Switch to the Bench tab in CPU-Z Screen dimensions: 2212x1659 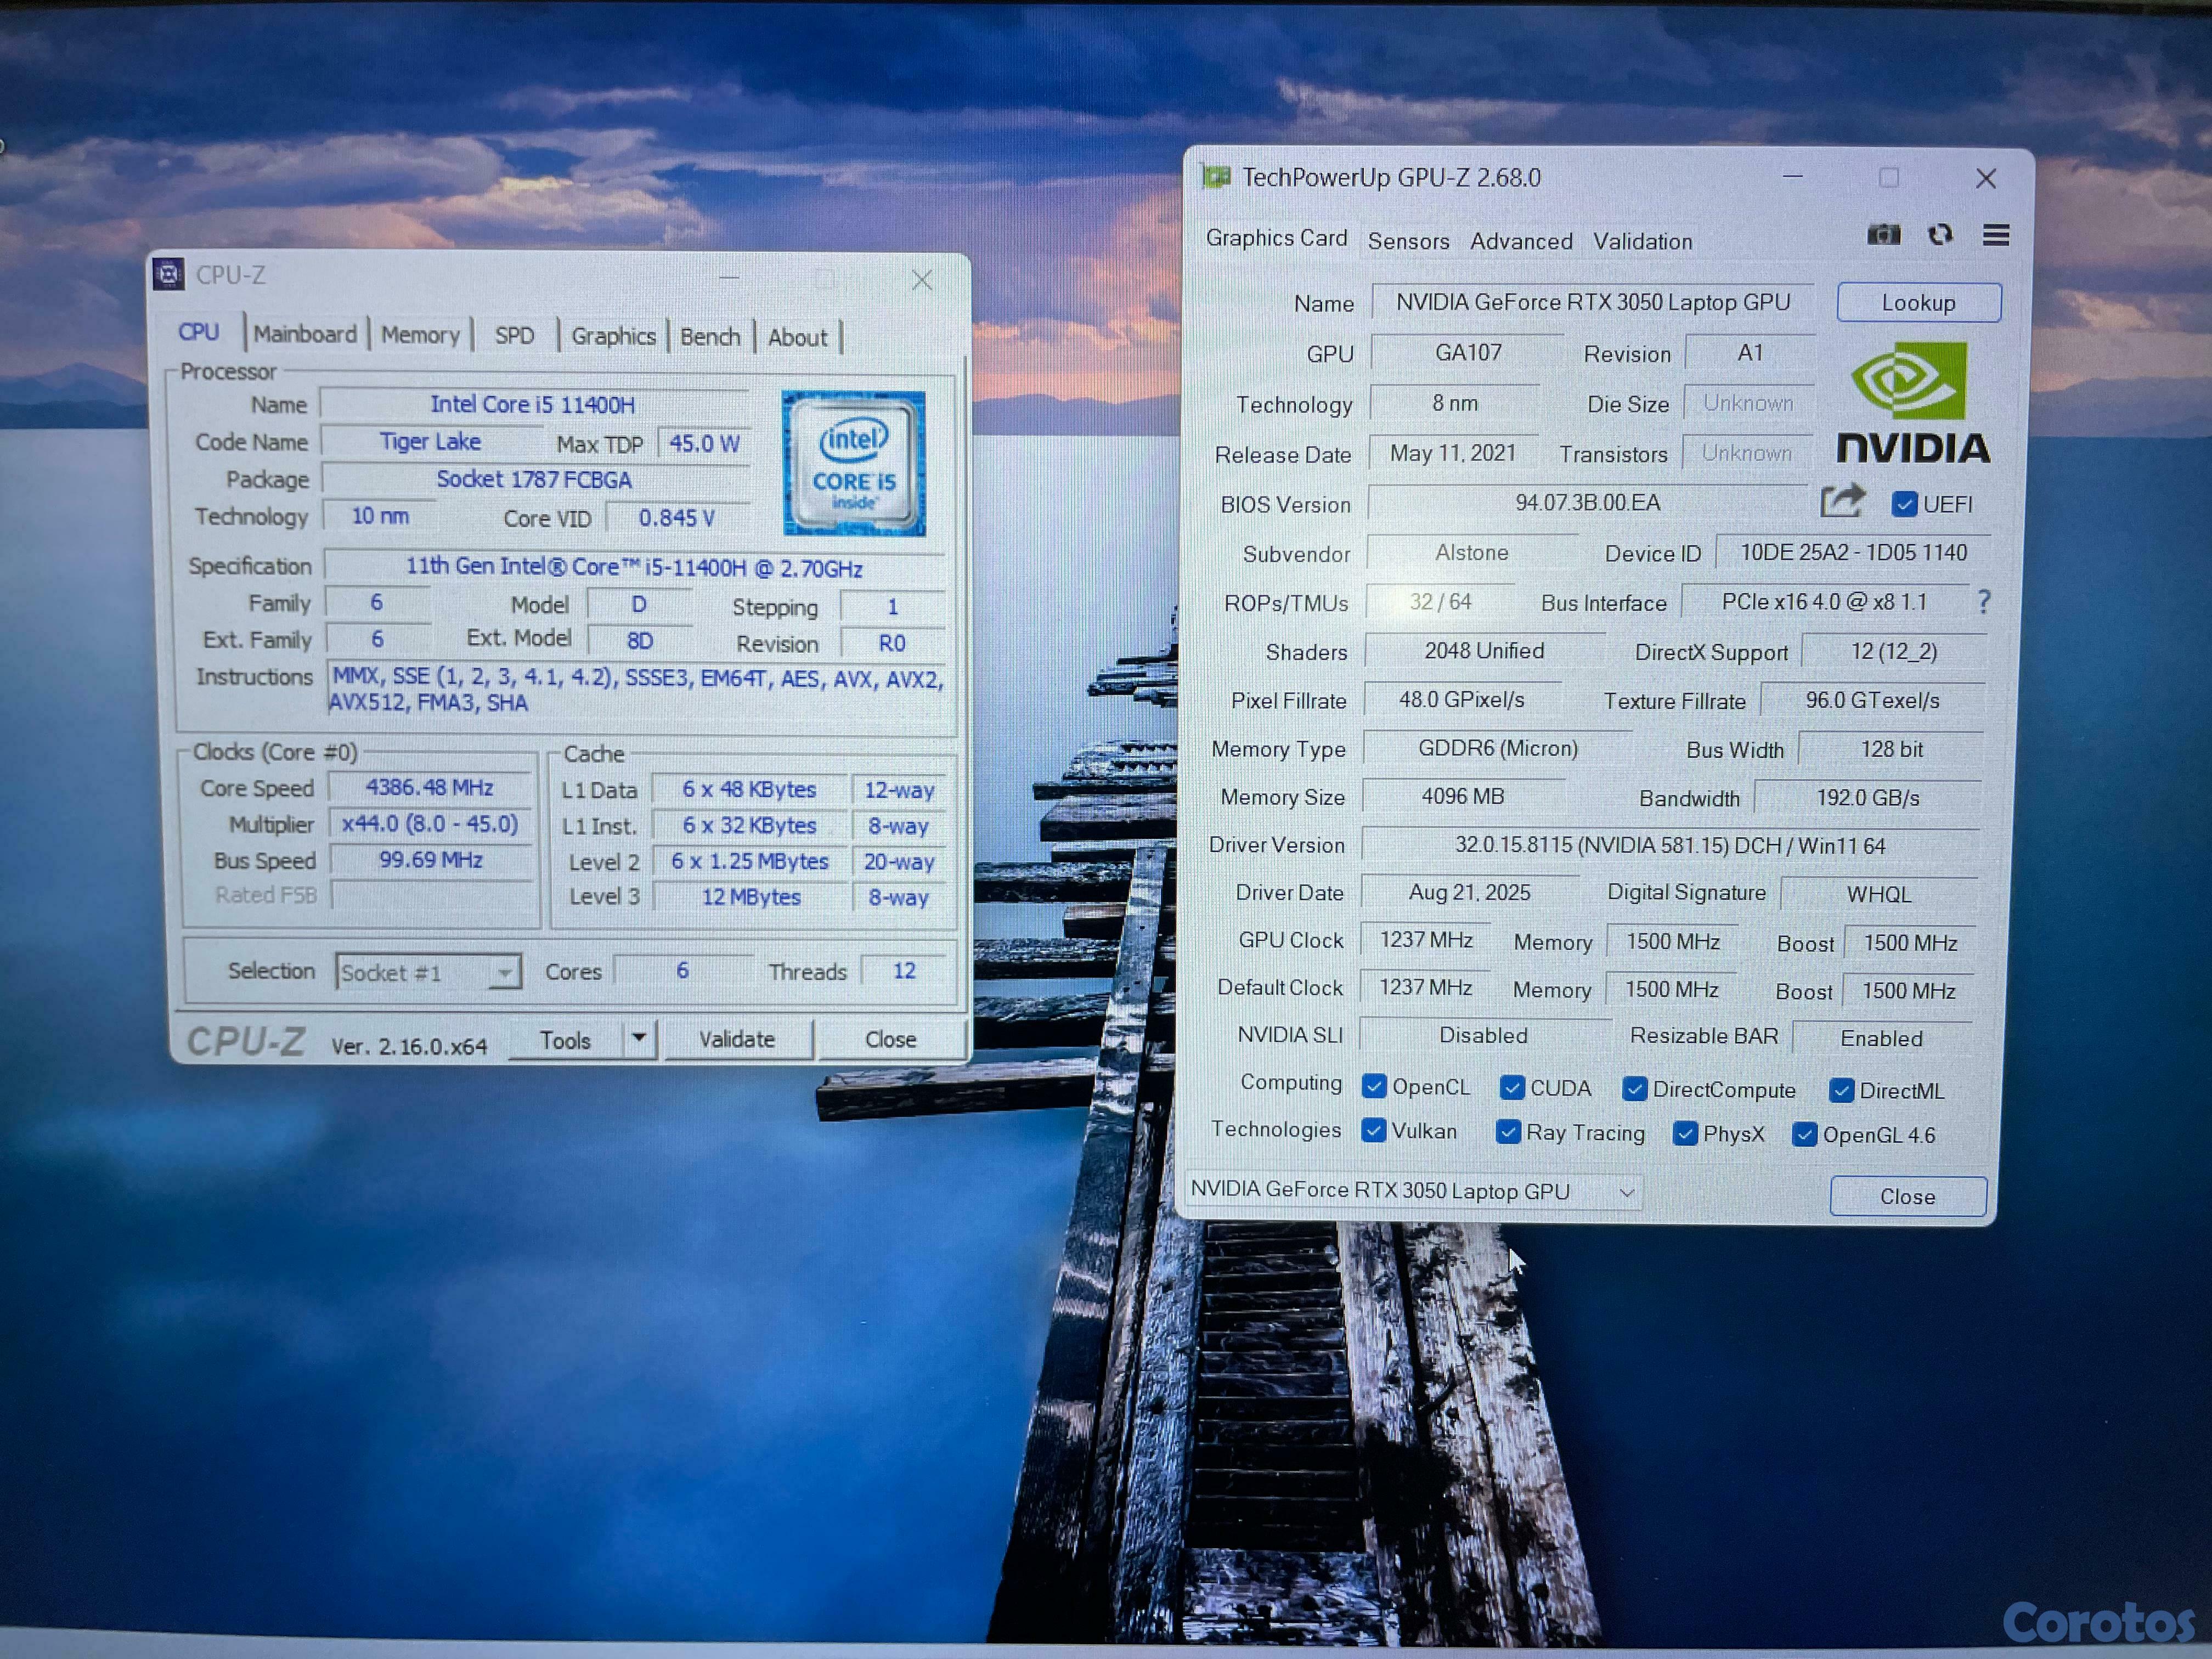pyautogui.click(x=710, y=337)
